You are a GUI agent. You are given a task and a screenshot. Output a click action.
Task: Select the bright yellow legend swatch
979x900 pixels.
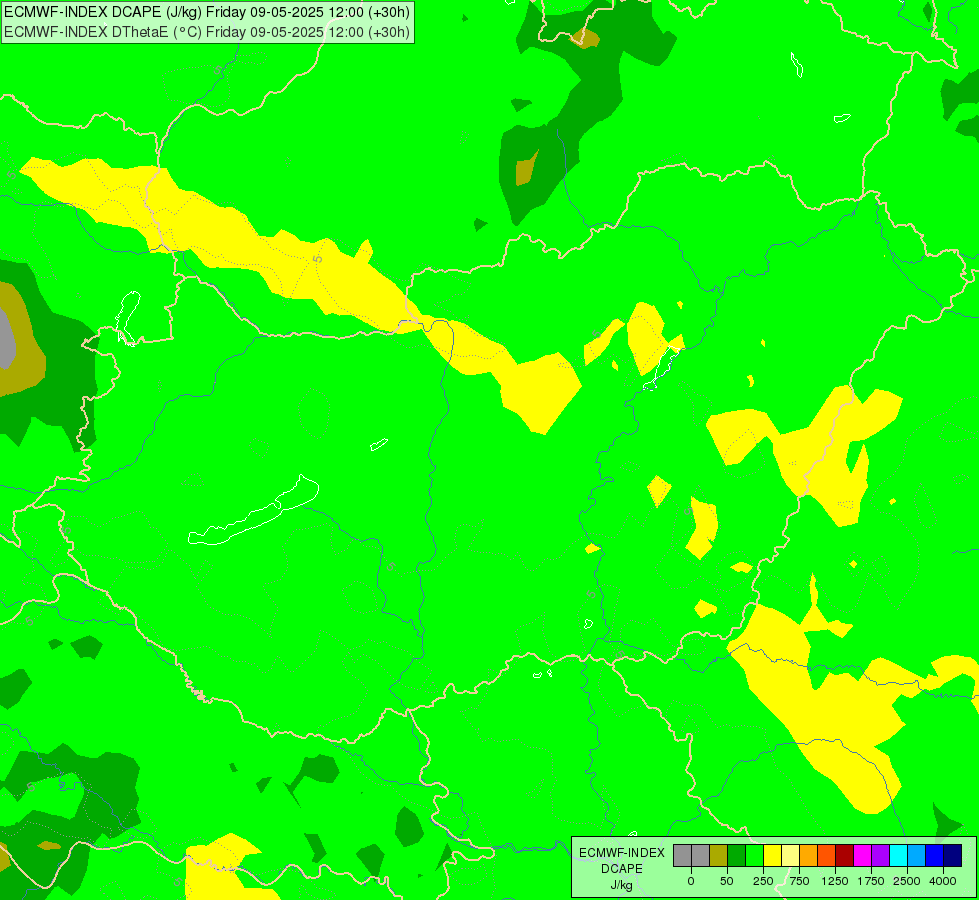[x=772, y=855]
